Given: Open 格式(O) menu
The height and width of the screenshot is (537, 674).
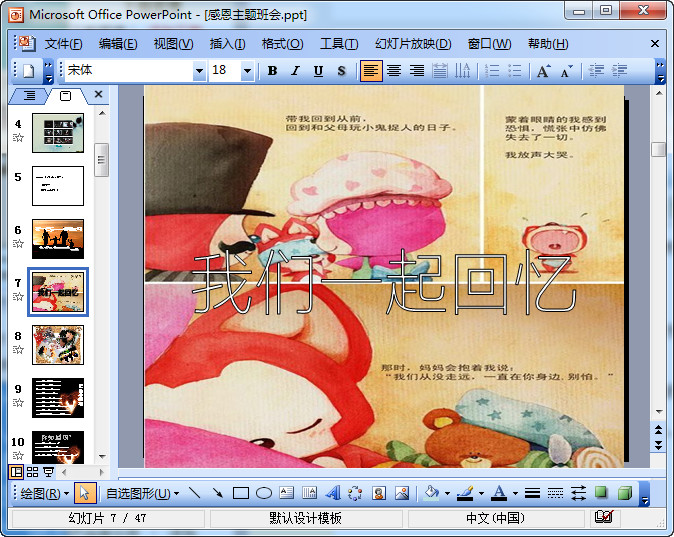Looking at the screenshot, I should [x=282, y=44].
